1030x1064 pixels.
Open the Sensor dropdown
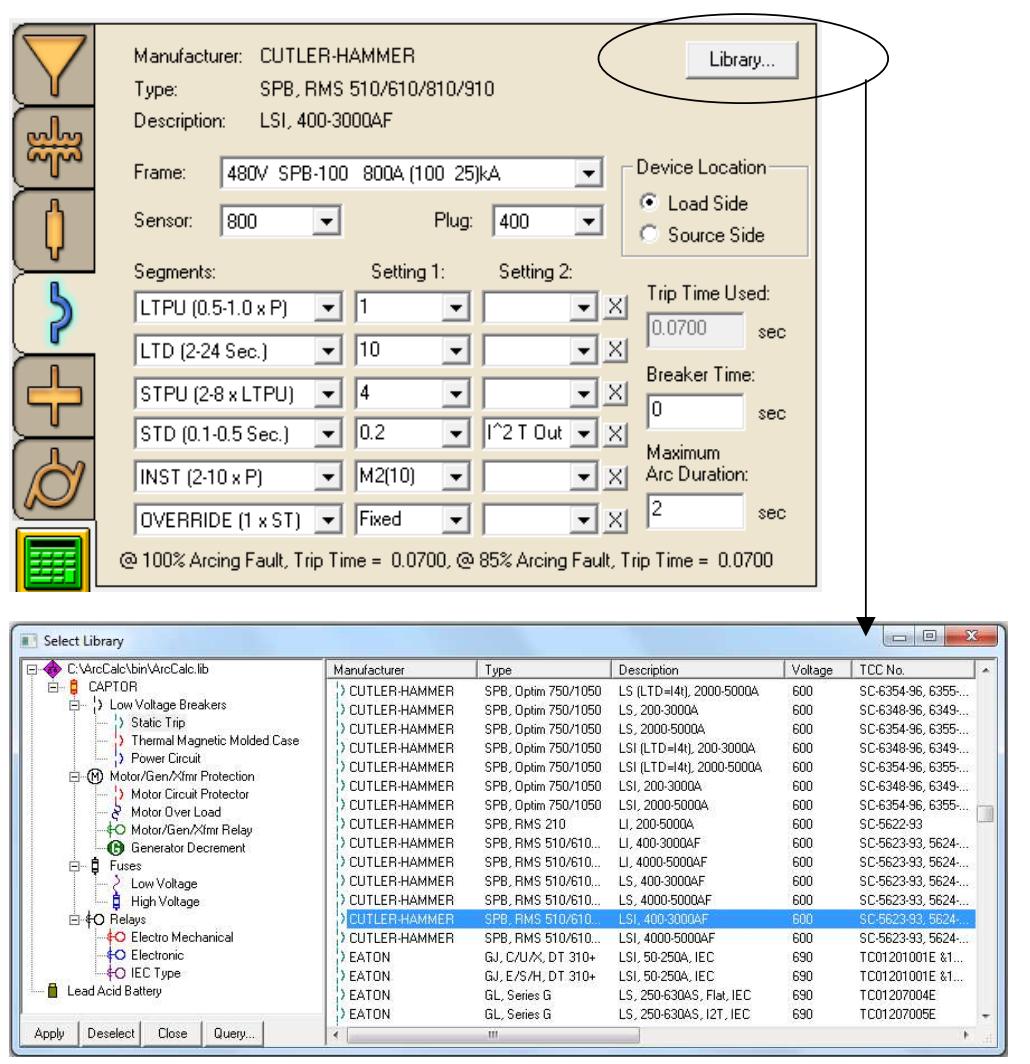tap(326, 221)
